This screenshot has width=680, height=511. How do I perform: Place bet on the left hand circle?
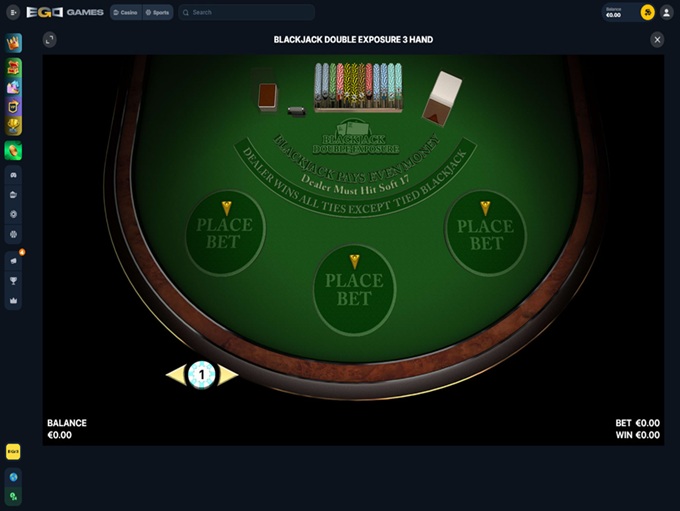225,233
